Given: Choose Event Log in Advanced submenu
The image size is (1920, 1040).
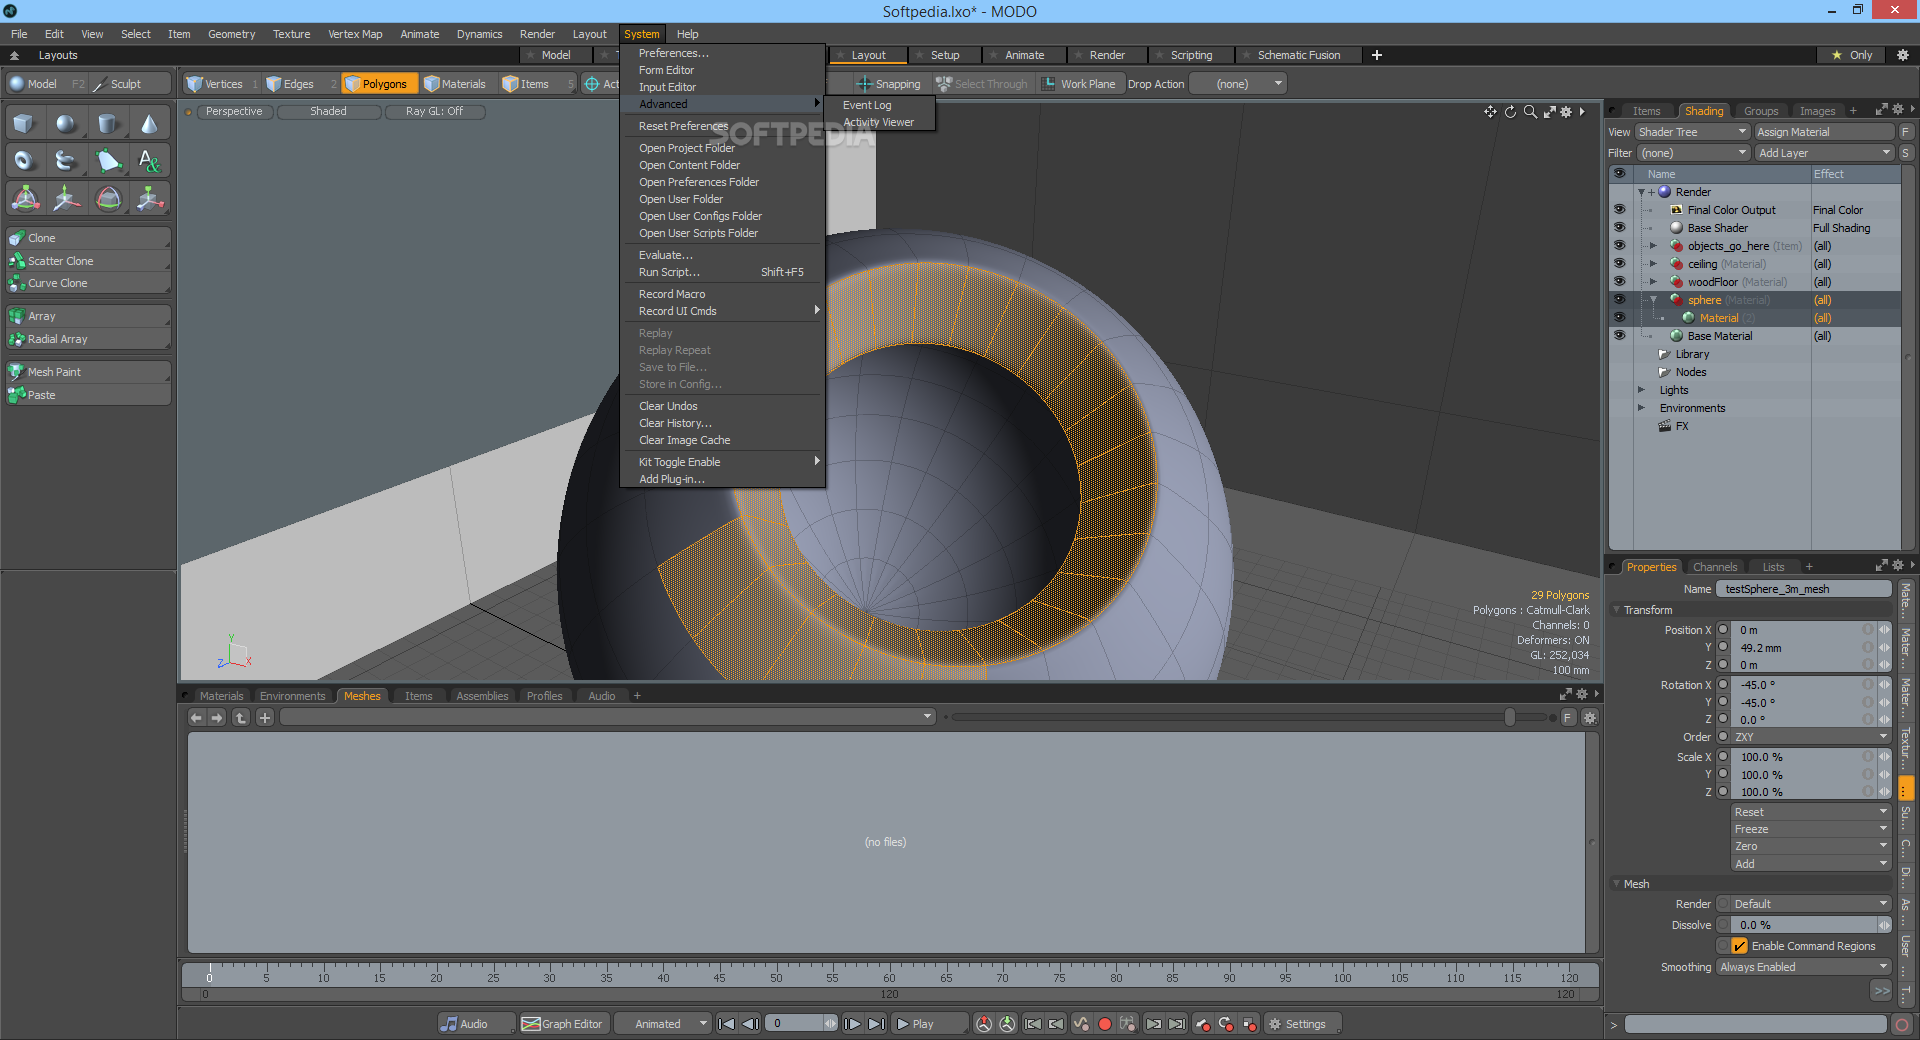Looking at the screenshot, I should [867, 105].
